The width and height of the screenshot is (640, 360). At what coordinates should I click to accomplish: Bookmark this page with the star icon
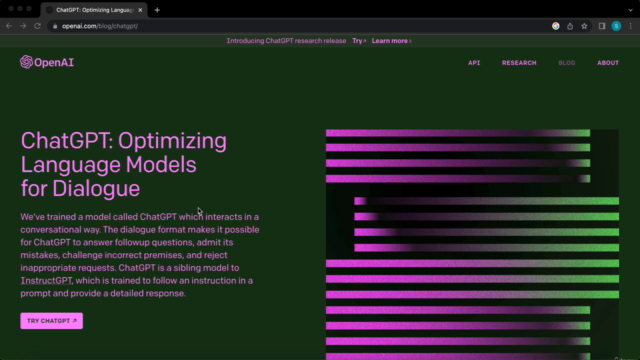pyautogui.click(x=584, y=26)
